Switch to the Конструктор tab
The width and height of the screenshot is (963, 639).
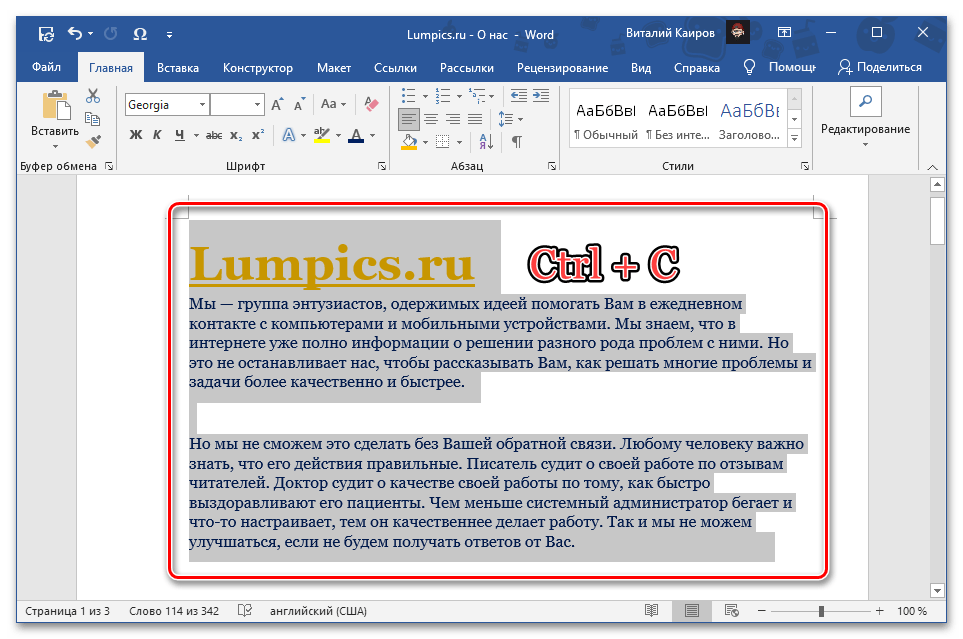coord(257,68)
